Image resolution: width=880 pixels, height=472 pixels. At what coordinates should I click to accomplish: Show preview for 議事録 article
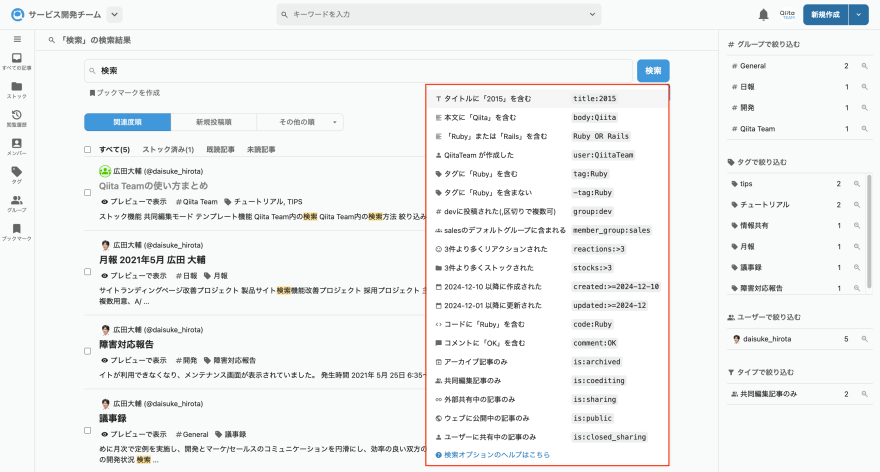pyautogui.click(x=134, y=434)
